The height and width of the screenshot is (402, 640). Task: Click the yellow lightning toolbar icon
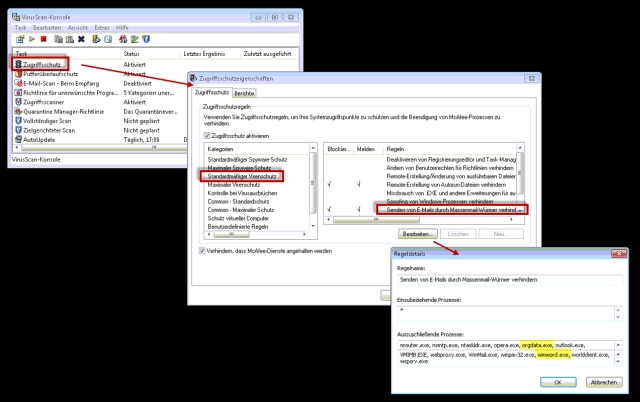tap(96, 39)
